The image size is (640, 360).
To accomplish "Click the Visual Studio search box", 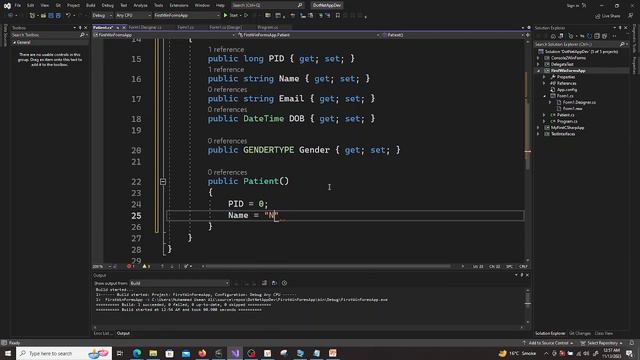I will pos(267,5).
